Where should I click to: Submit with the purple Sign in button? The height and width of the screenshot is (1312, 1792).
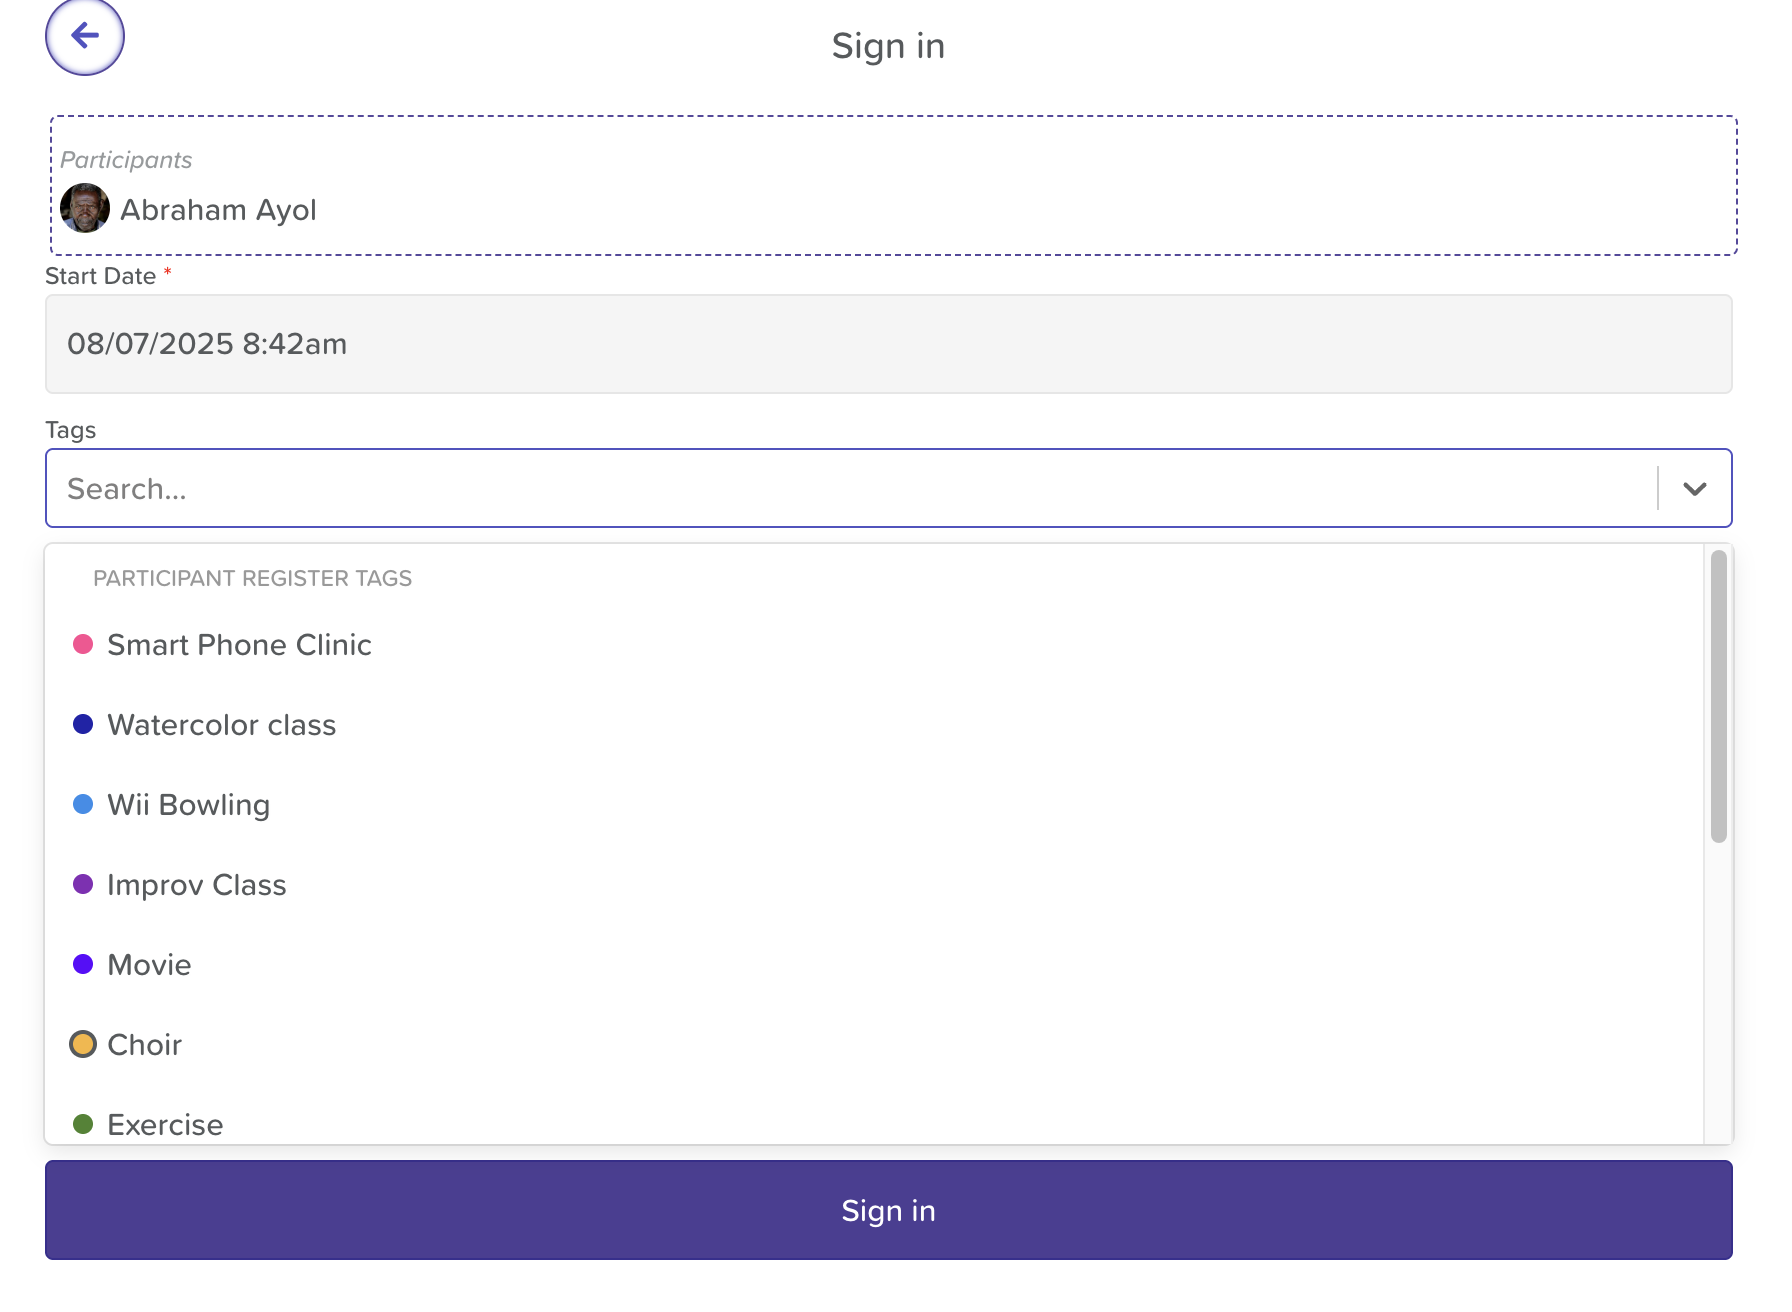(888, 1210)
